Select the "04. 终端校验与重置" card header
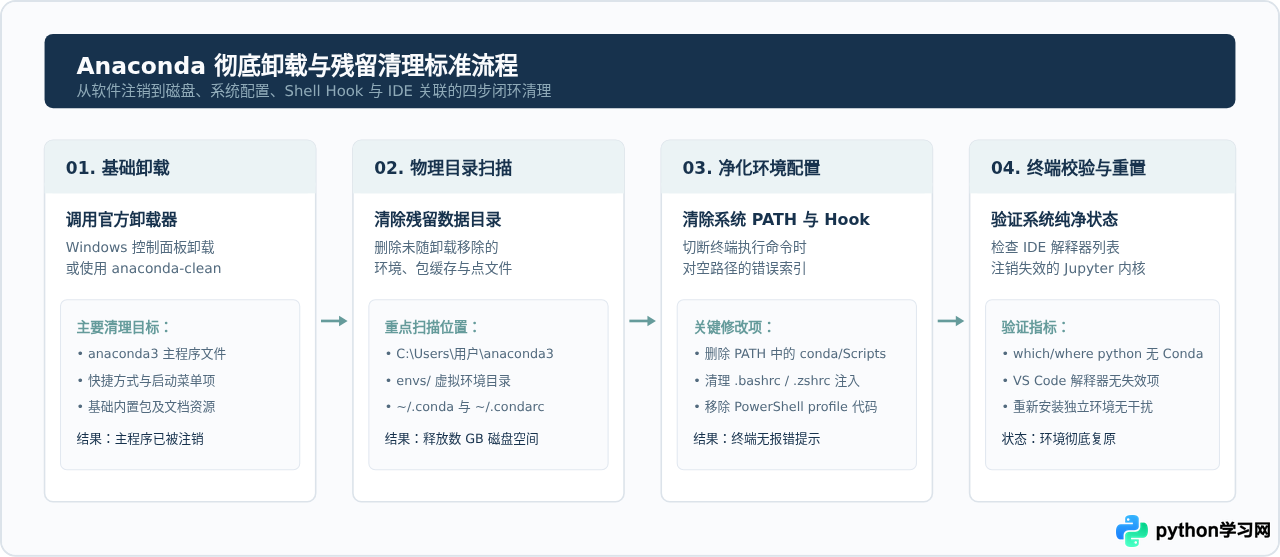This screenshot has width=1280, height=557. (1102, 167)
